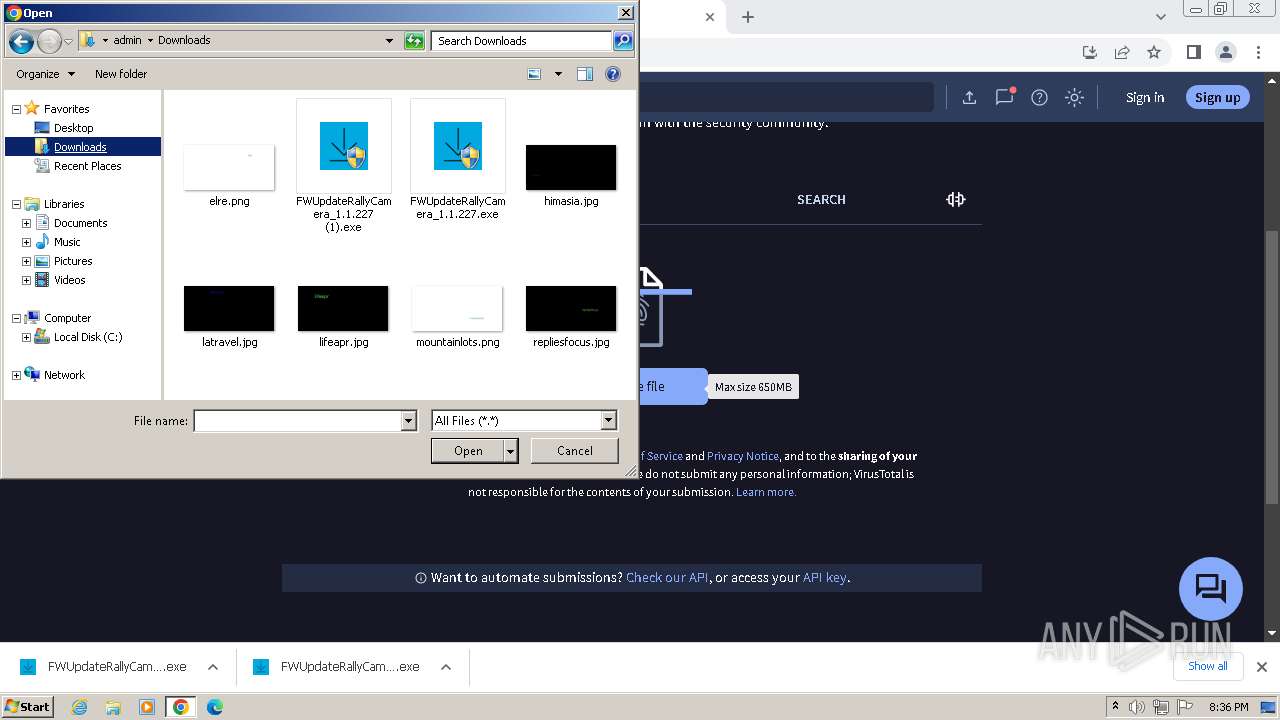This screenshot has width=1280, height=720.
Task: Expand the Music library node
Action: tap(26, 242)
